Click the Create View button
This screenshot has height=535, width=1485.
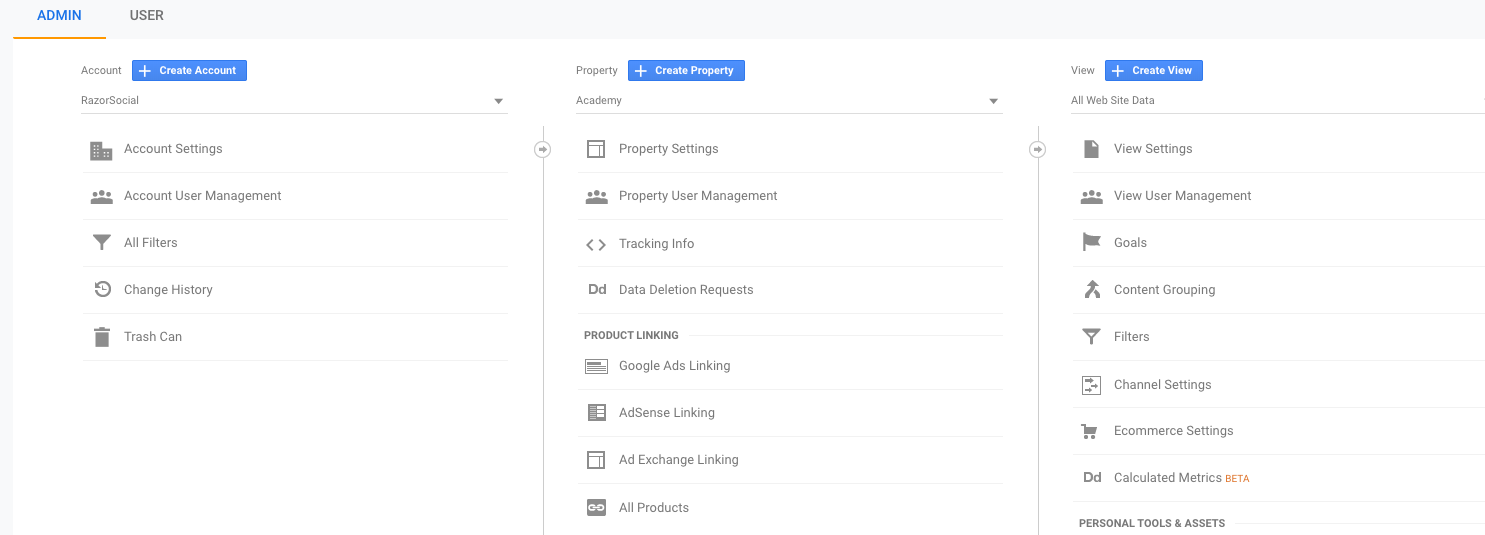(1153, 71)
